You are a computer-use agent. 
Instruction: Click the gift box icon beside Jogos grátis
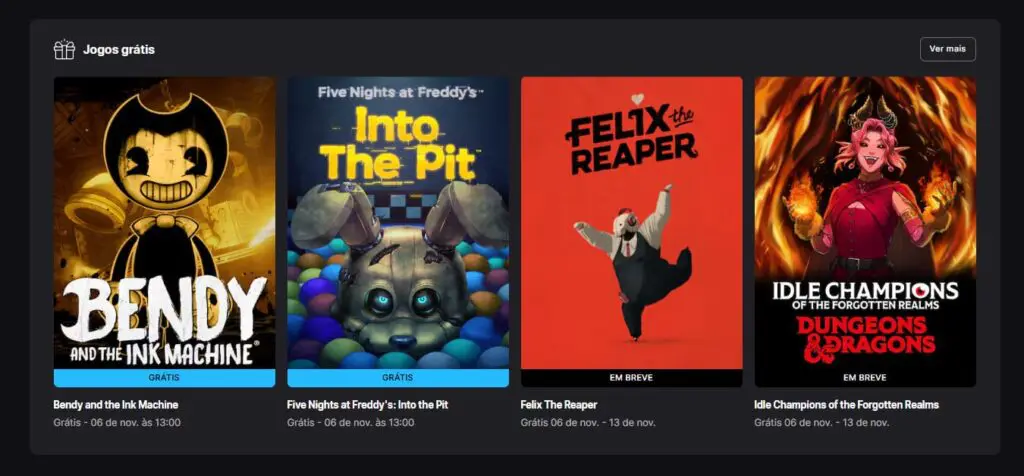click(64, 50)
